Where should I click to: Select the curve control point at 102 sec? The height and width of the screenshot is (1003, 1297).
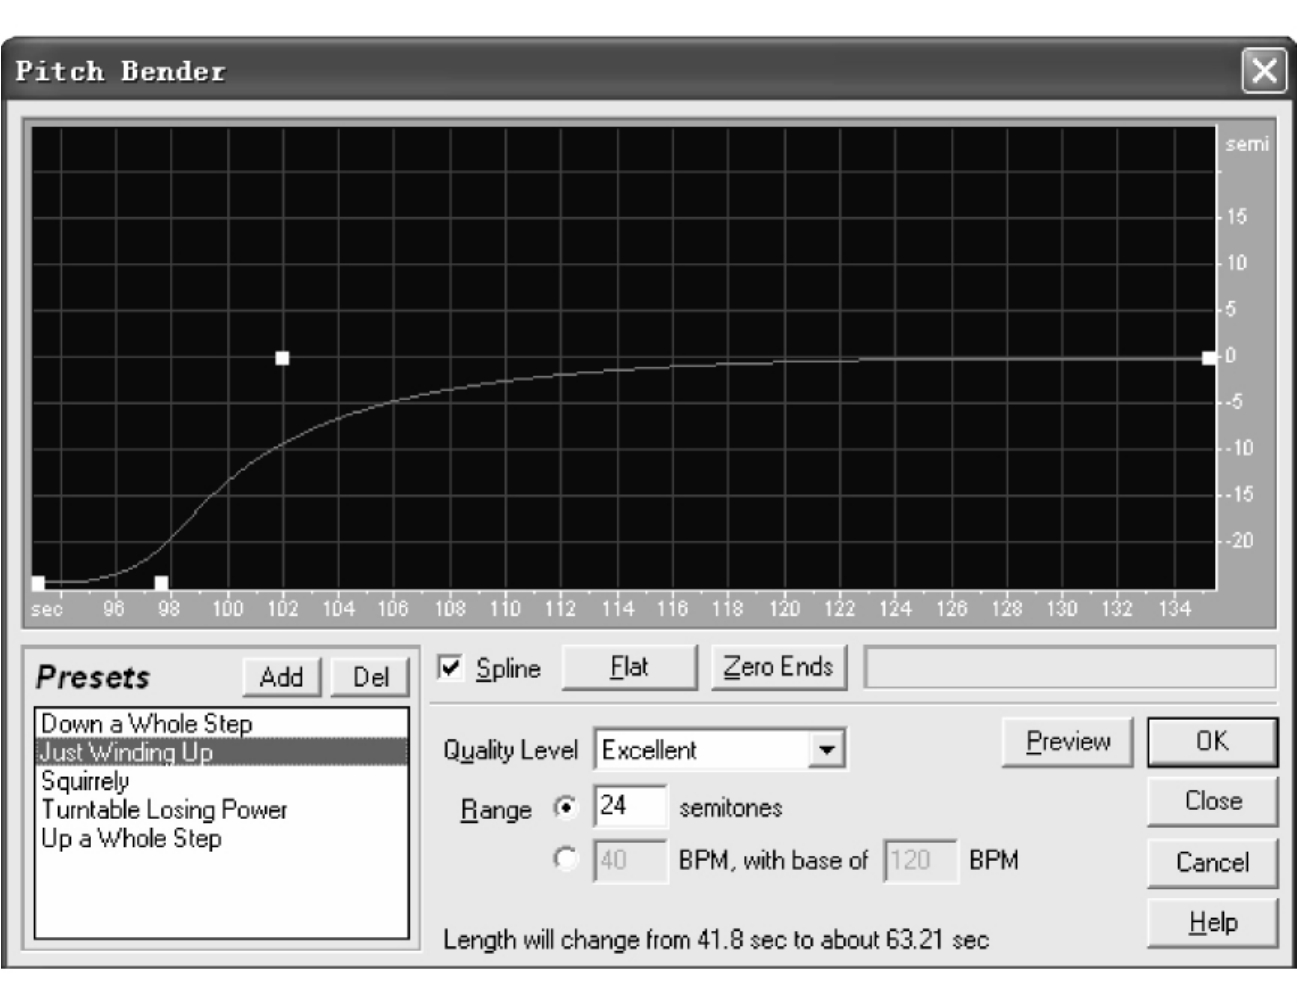pyautogui.click(x=282, y=358)
